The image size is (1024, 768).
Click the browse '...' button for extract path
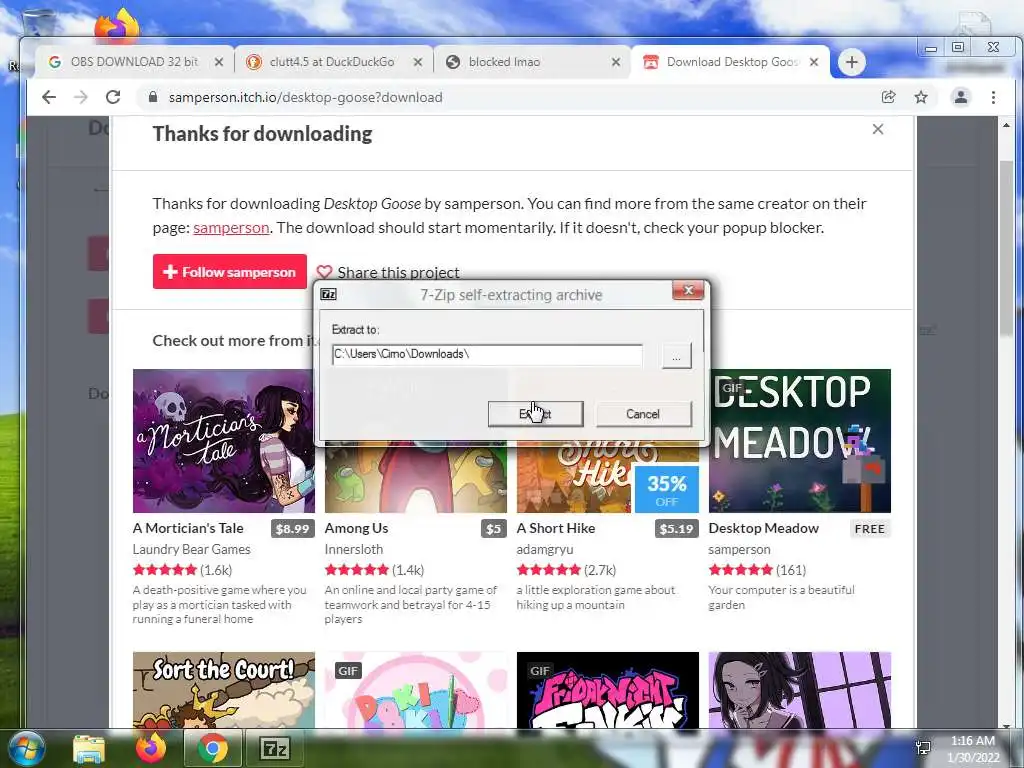point(677,357)
